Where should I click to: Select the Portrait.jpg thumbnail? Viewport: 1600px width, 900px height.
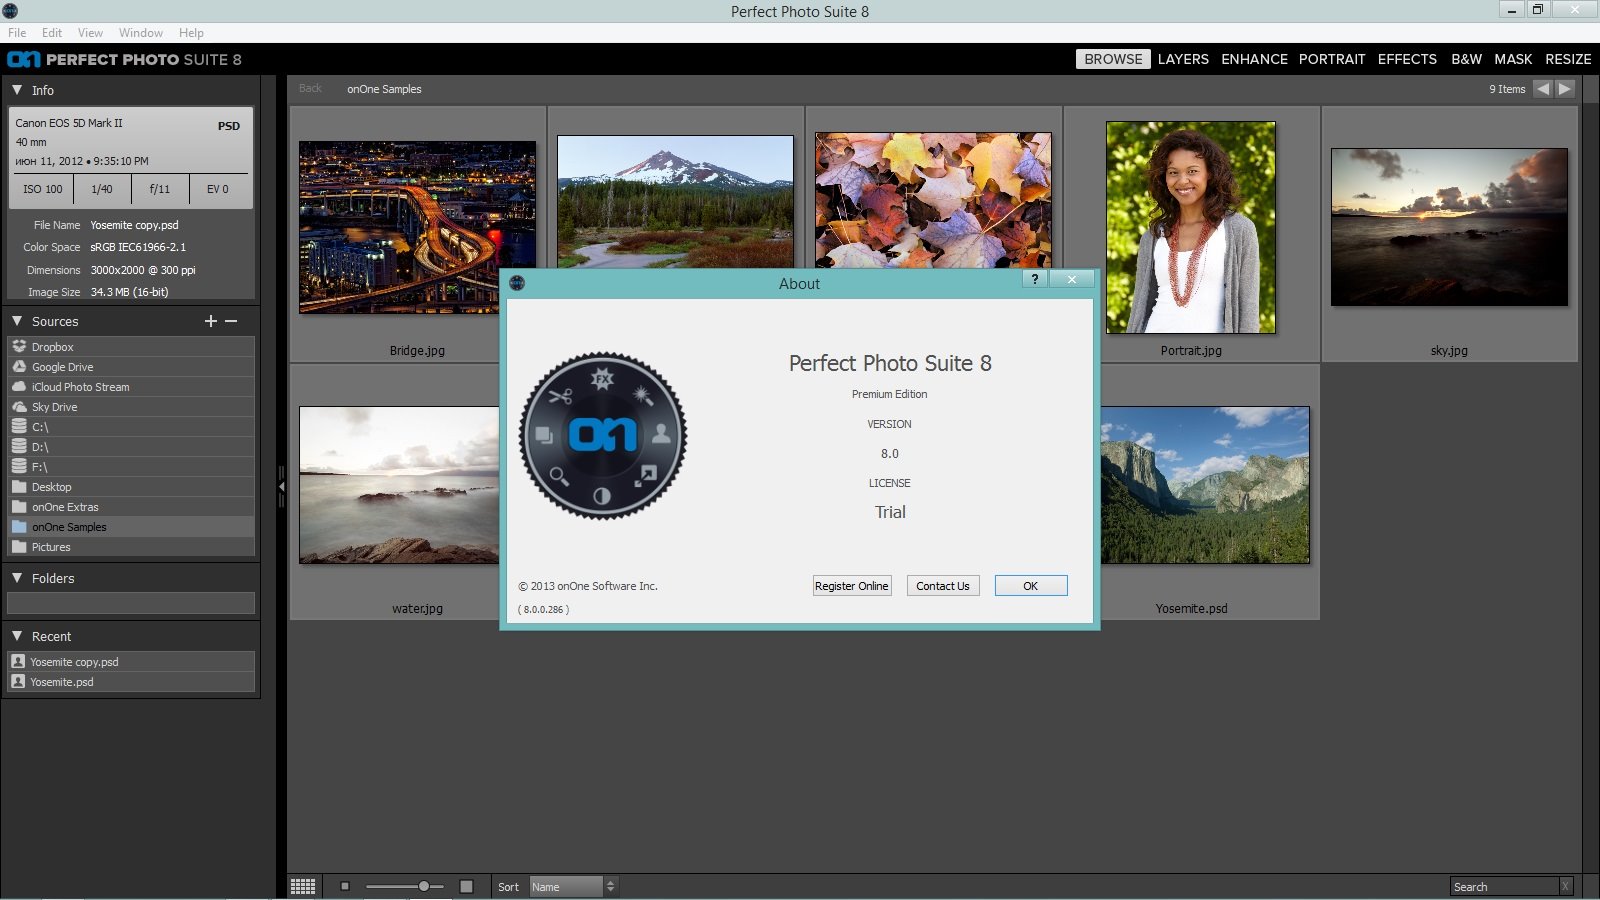pyautogui.click(x=1191, y=227)
